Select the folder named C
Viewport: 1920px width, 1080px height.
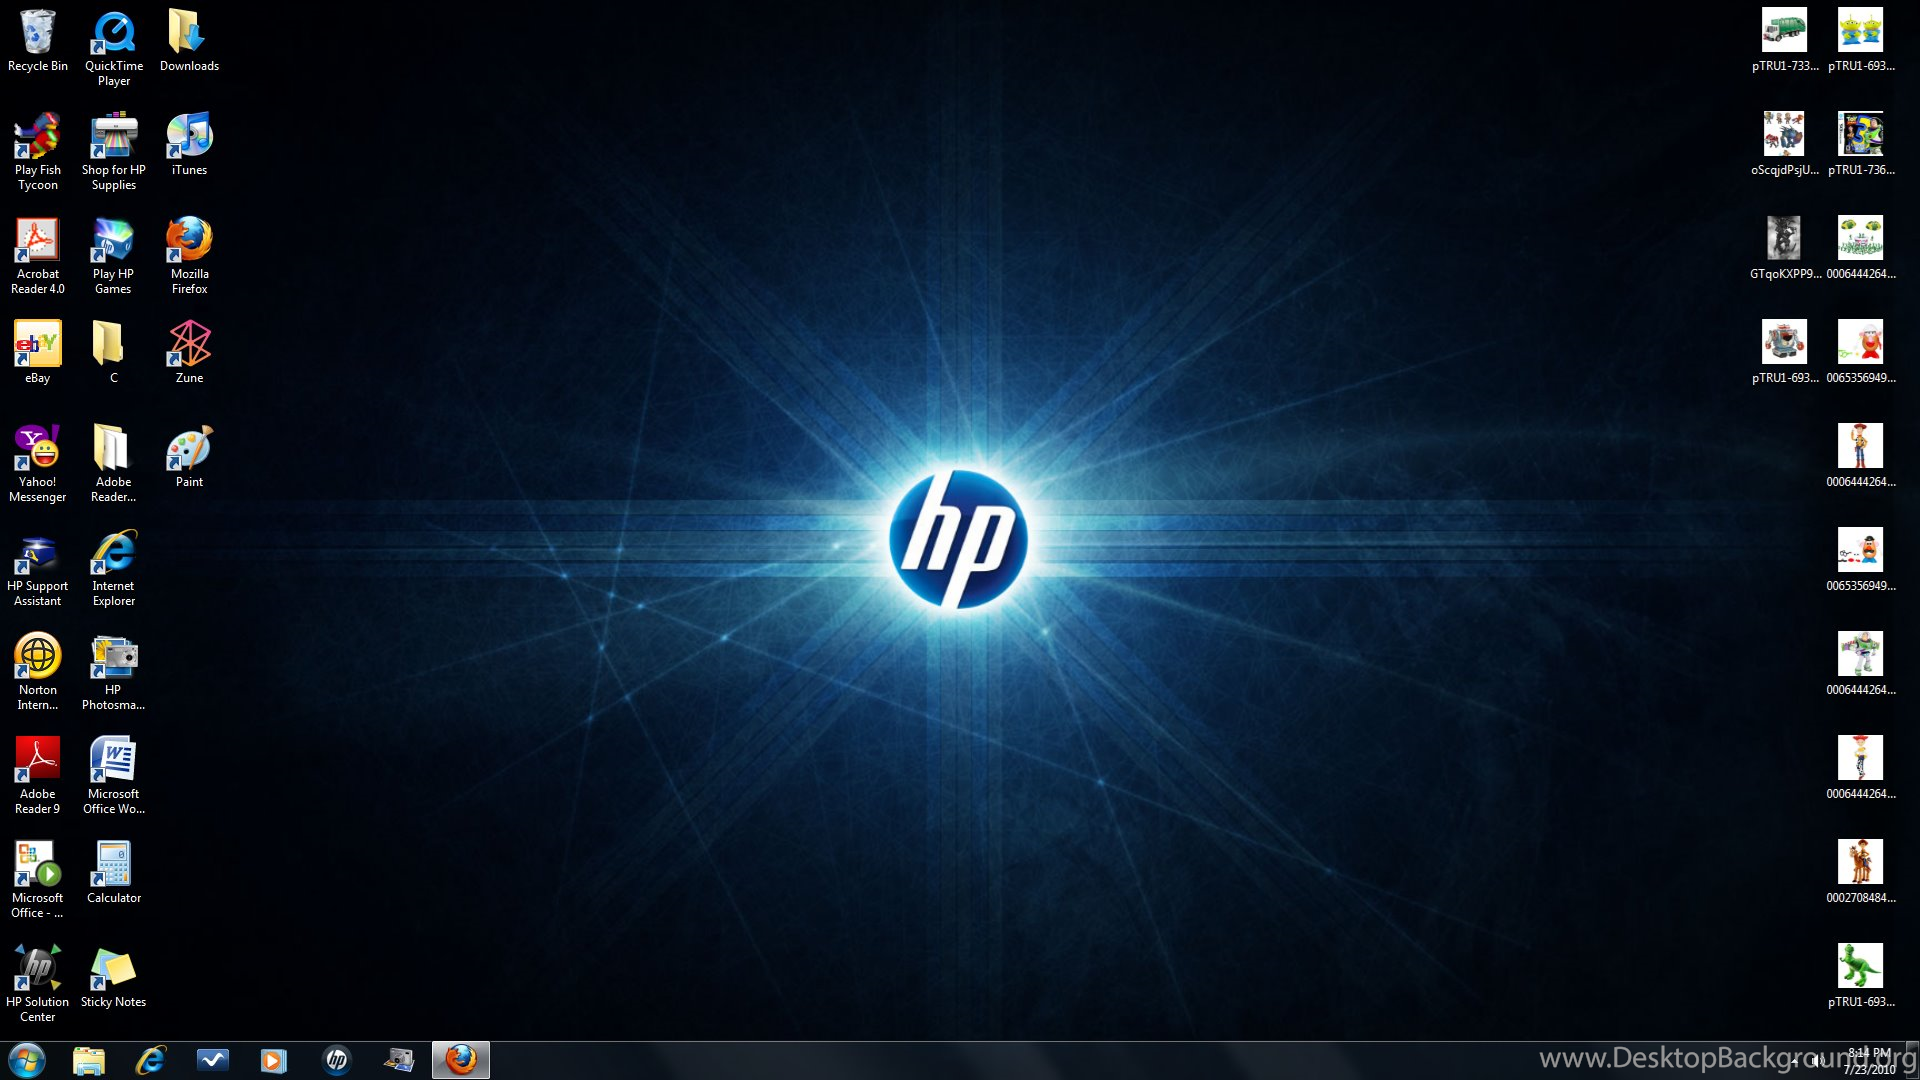[114, 352]
